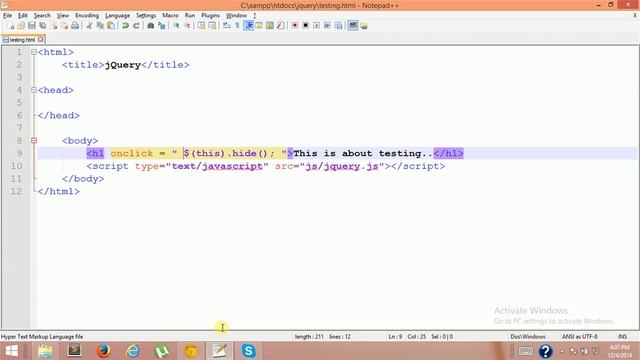This screenshot has height=360, width=640.
Task: Toggle Word Wrap in the toolbar
Action: [227, 26]
